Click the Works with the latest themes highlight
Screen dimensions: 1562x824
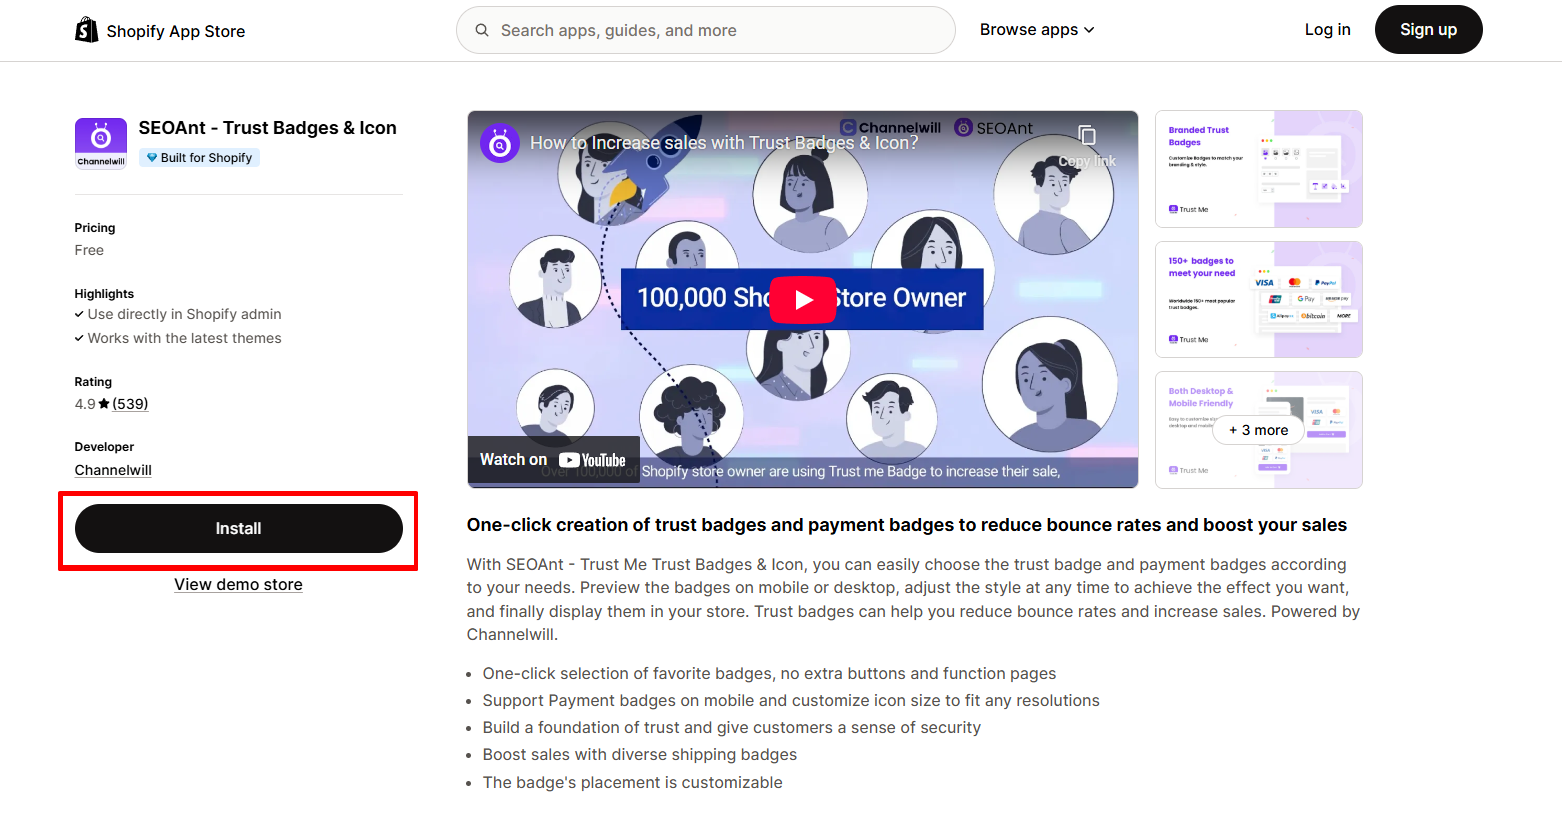pyautogui.click(x=184, y=338)
